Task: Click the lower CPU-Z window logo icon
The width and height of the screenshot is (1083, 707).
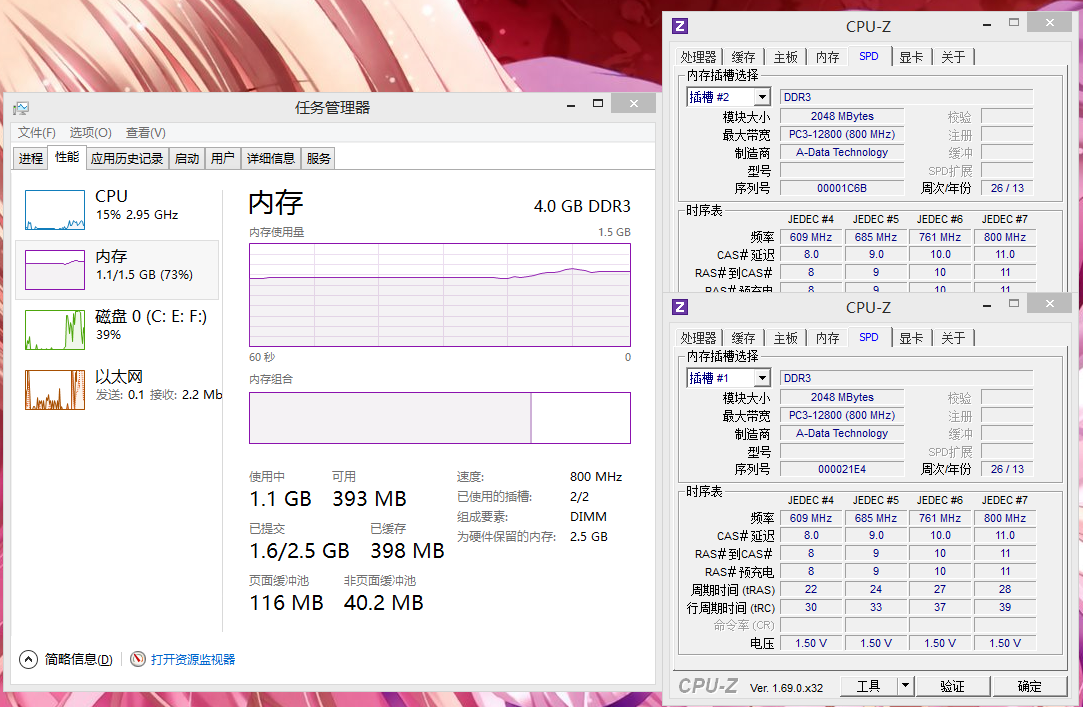Action: 680,307
